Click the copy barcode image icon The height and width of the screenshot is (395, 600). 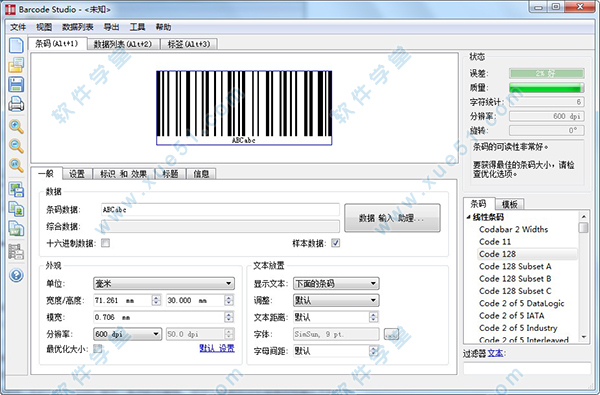pyautogui.click(x=16, y=189)
